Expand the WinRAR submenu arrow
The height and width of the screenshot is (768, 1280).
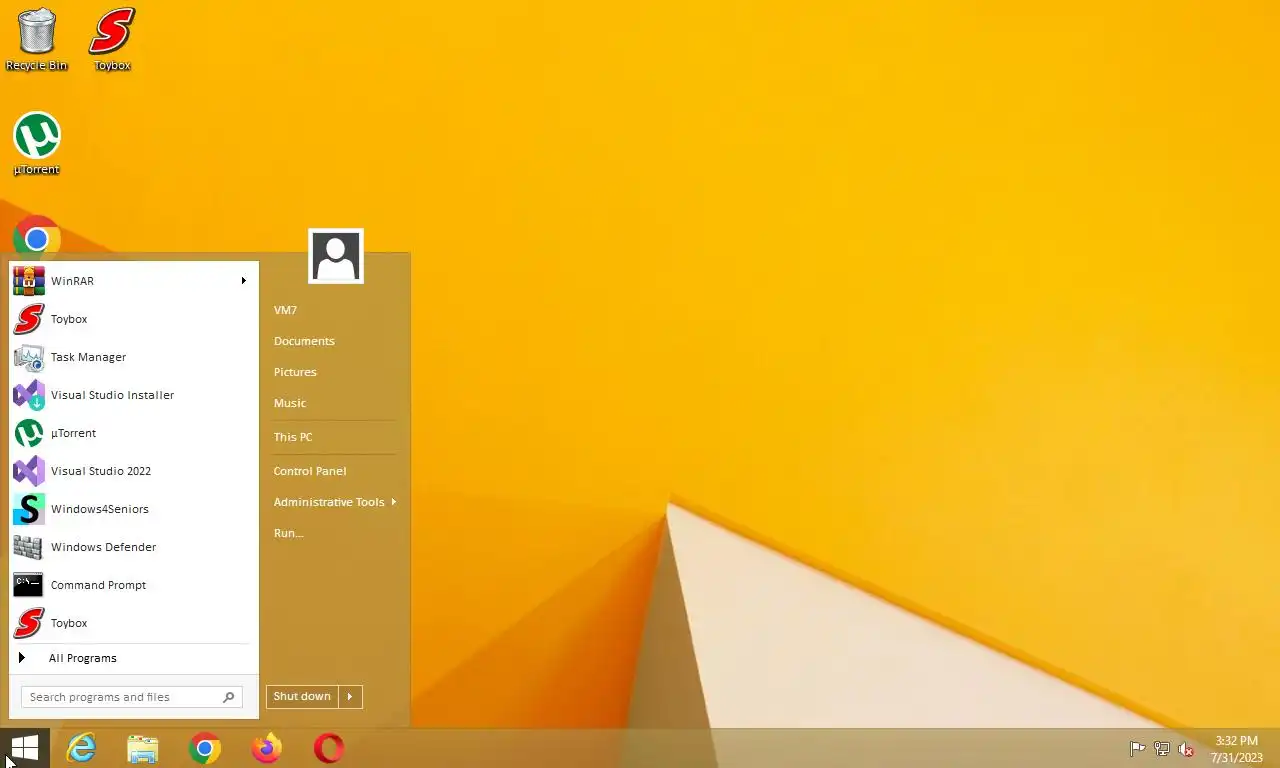pyautogui.click(x=243, y=281)
